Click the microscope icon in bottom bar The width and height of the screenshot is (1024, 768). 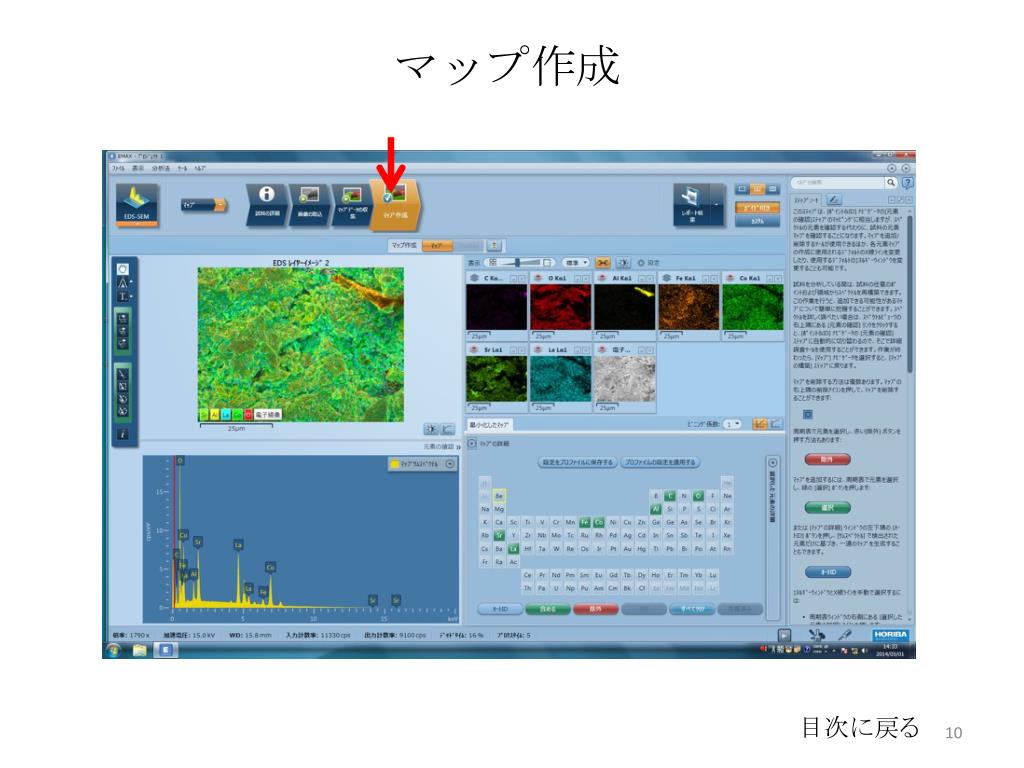pyautogui.click(x=817, y=635)
